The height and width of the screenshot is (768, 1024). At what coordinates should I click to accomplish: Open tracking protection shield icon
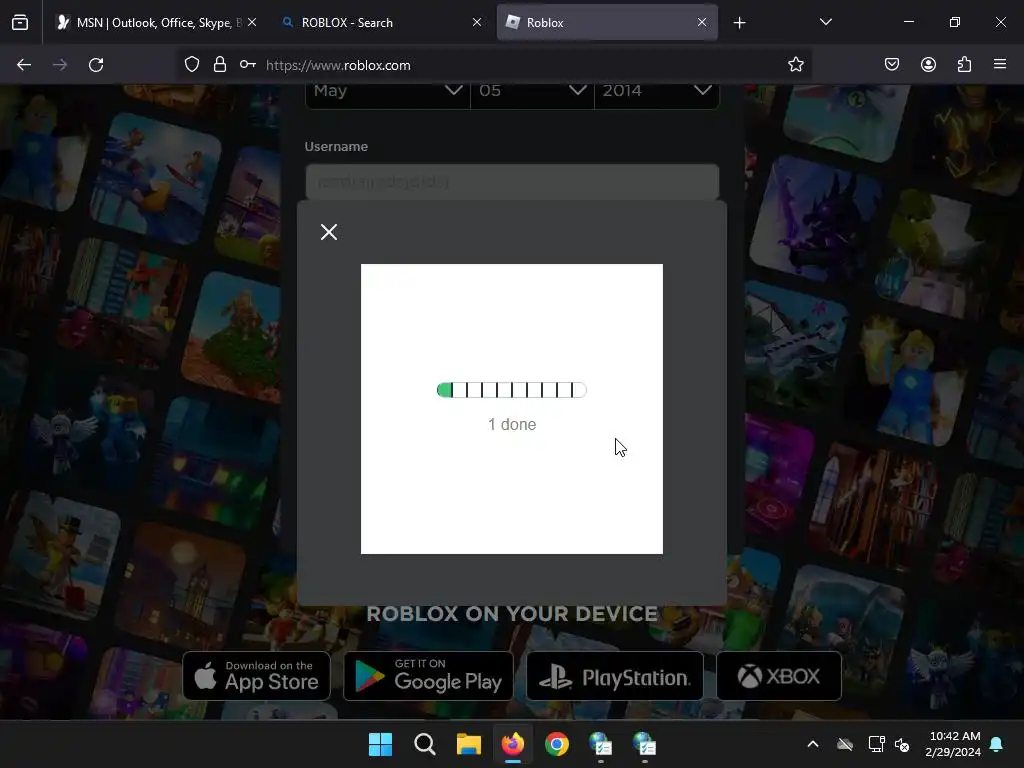[x=191, y=65]
